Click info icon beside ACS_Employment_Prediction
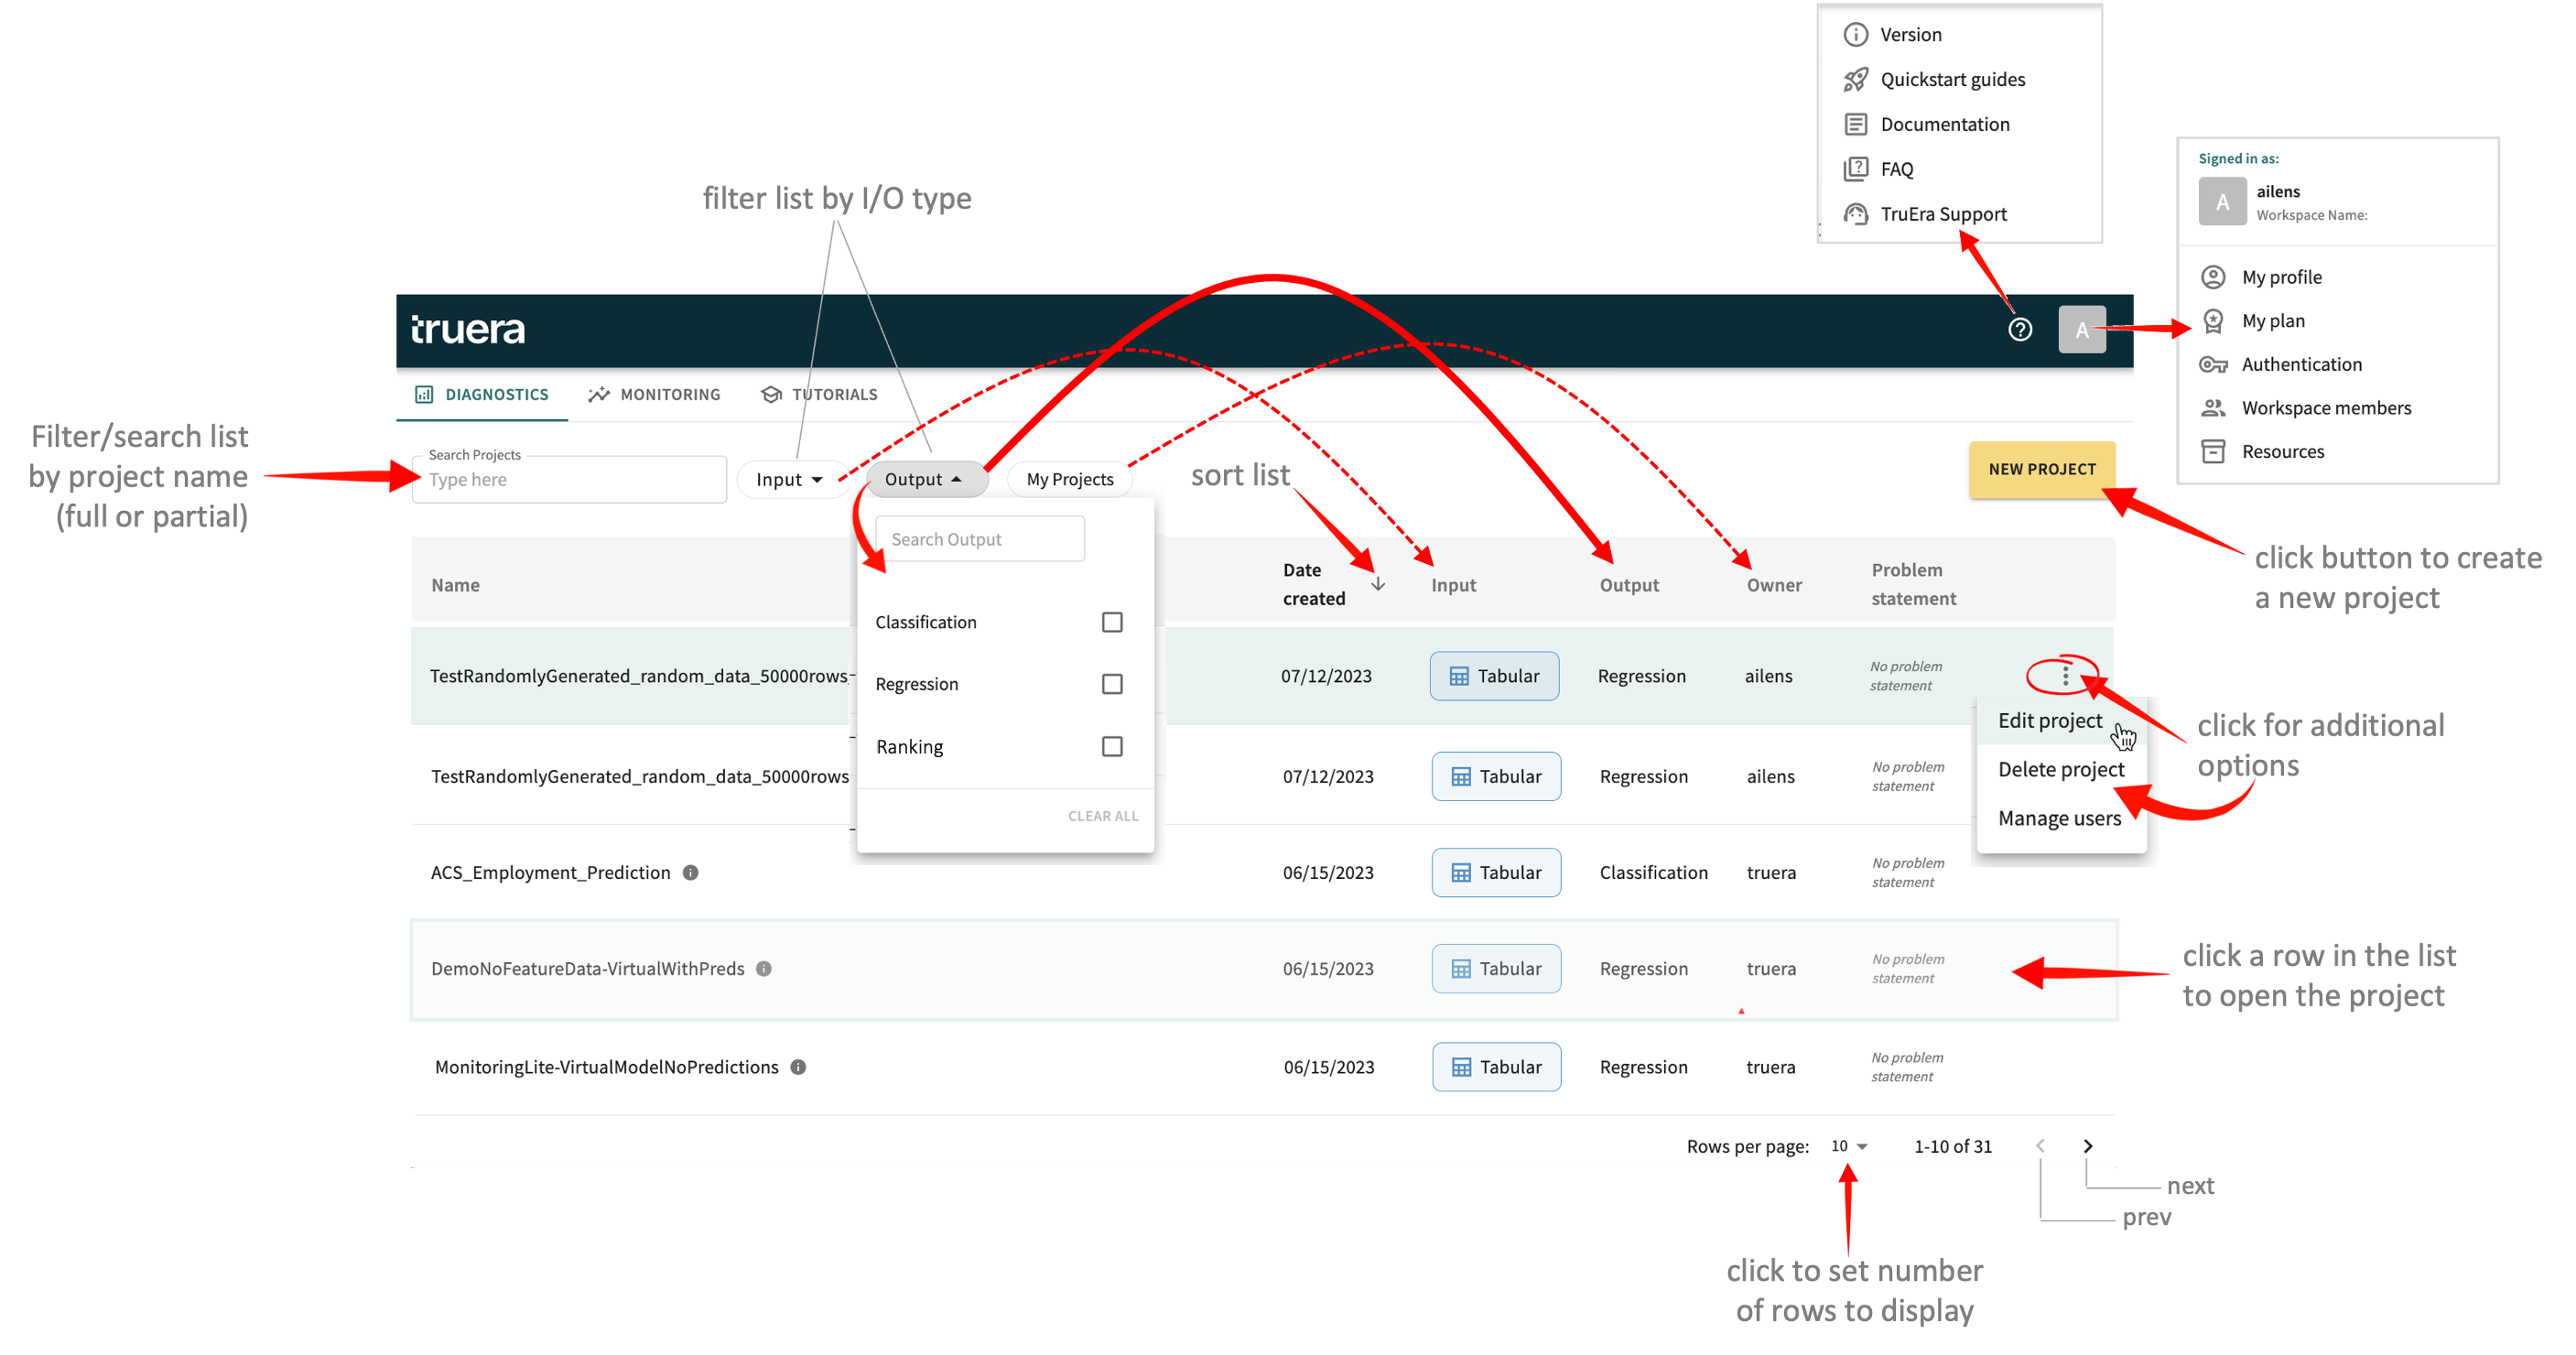 pyautogui.click(x=691, y=873)
